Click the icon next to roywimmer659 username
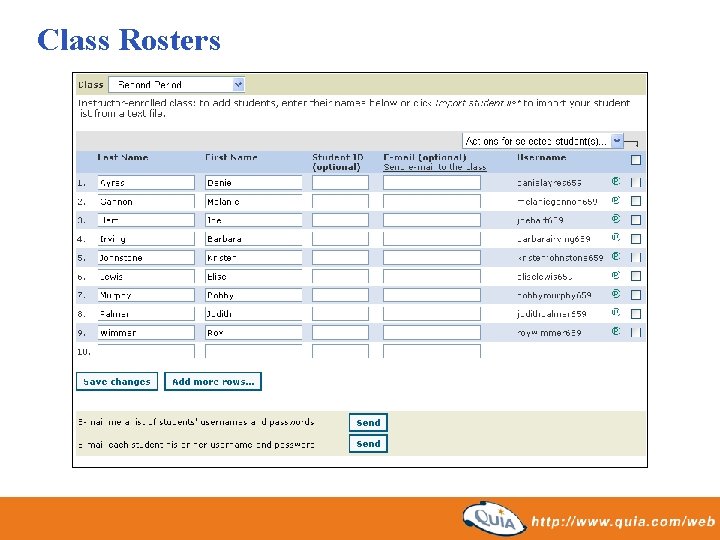720x540 pixels. [616, 331]
